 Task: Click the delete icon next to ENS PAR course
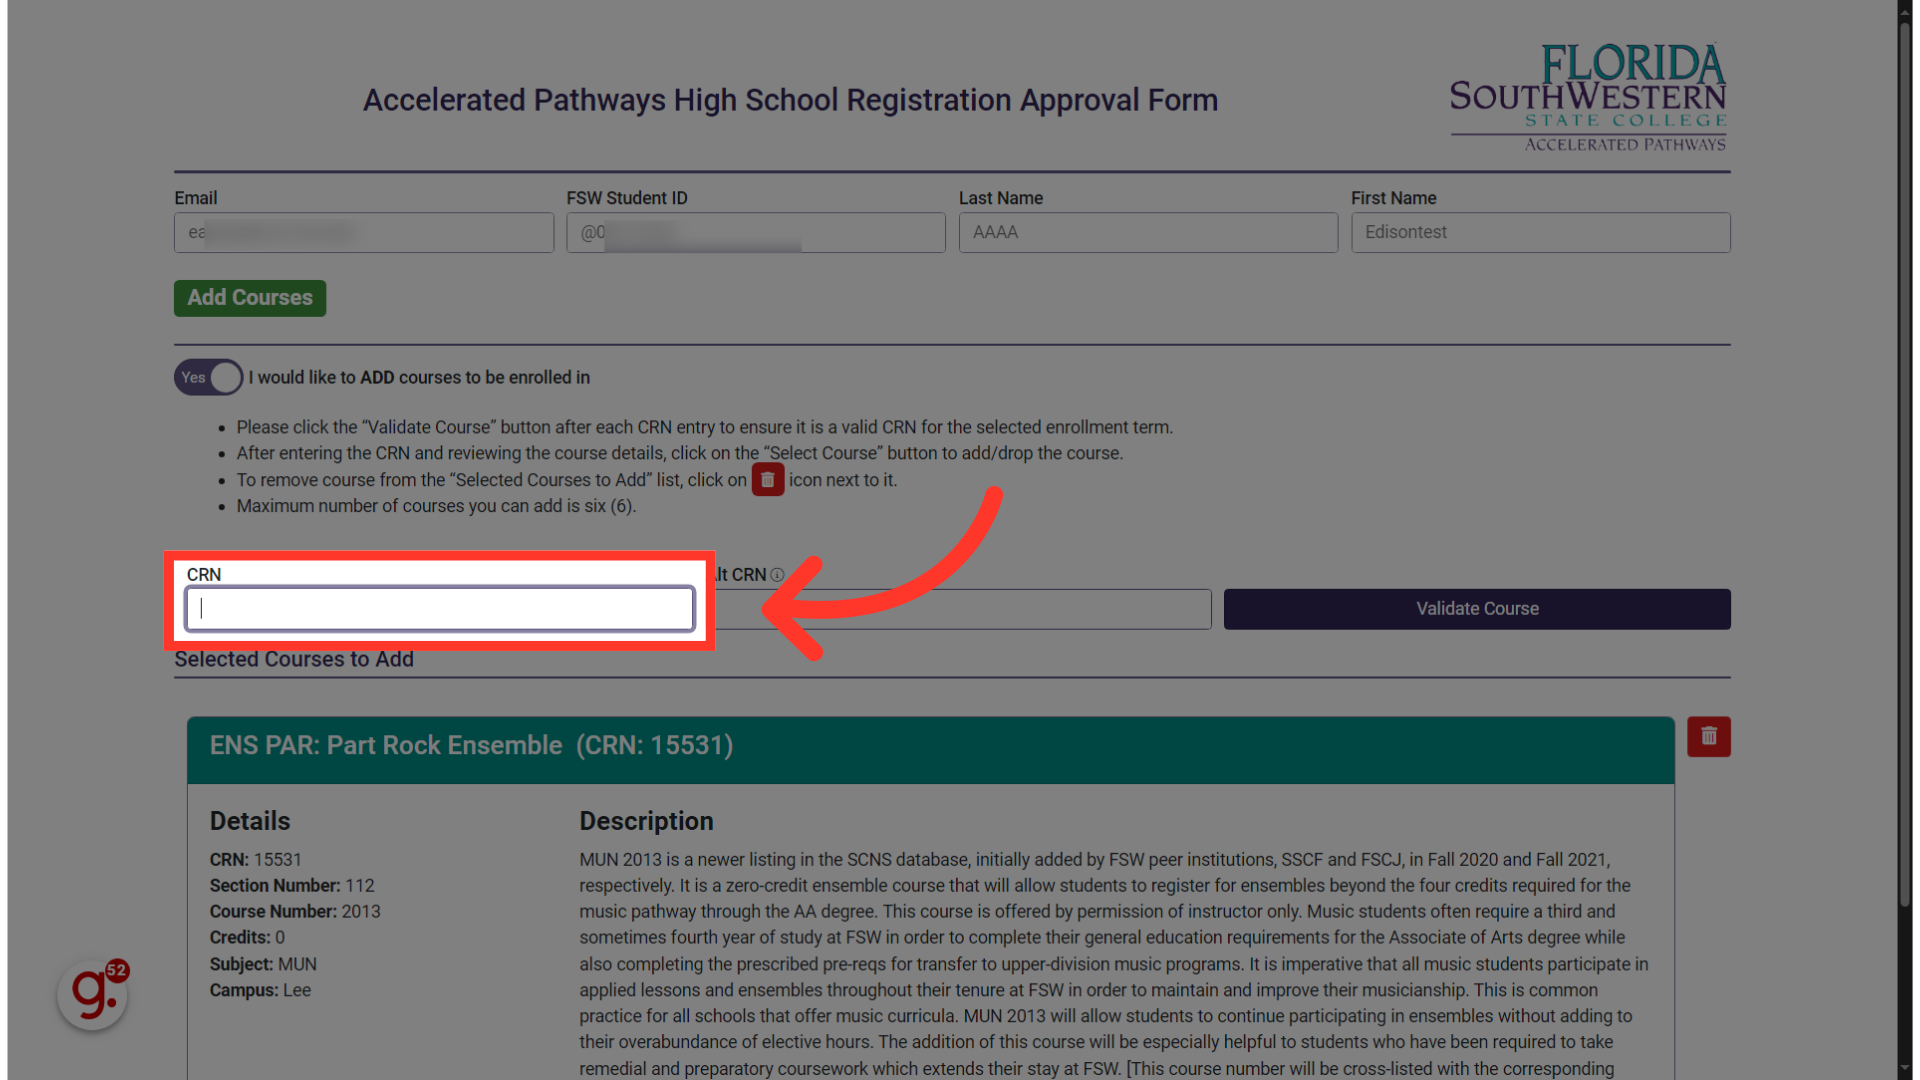click(x=1709, y=737)
